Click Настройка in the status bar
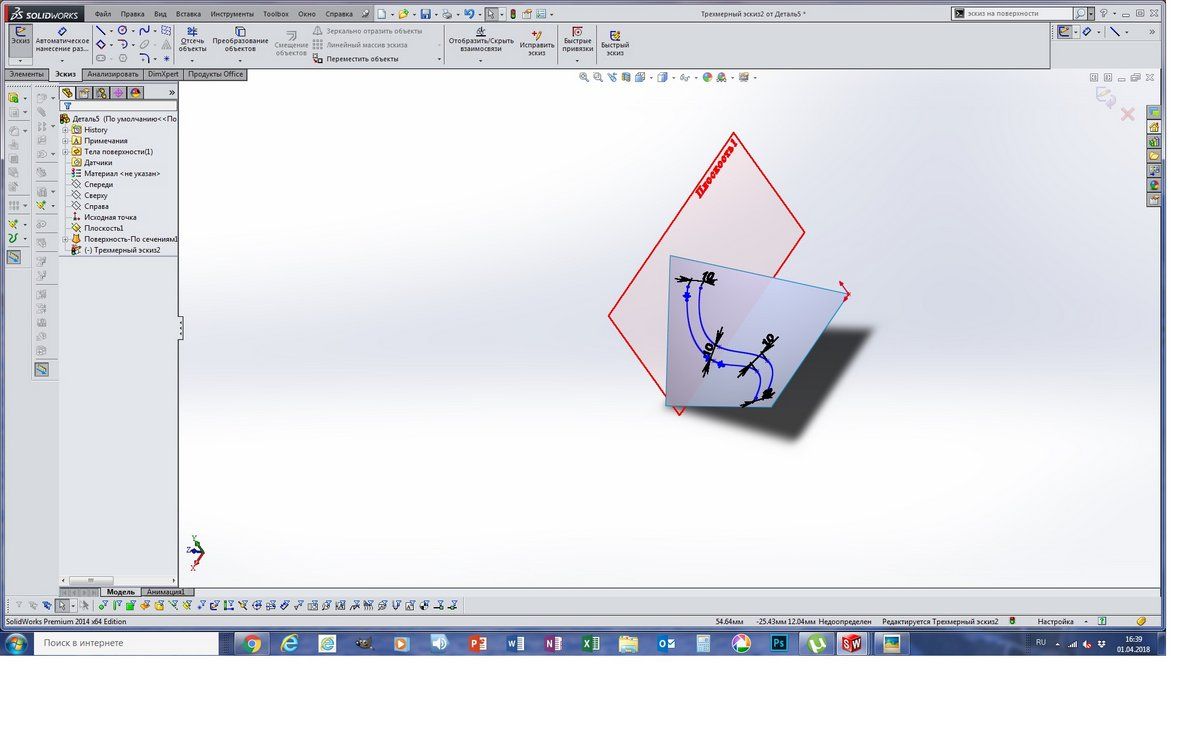Screen dimensions: 1200x748 tap(1055, 621)
